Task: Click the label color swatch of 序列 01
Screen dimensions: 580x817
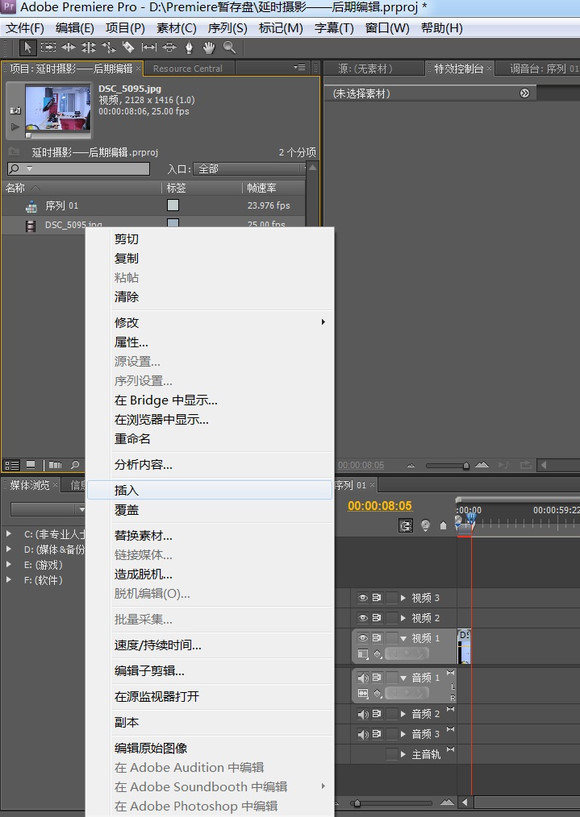Action: 173,205
